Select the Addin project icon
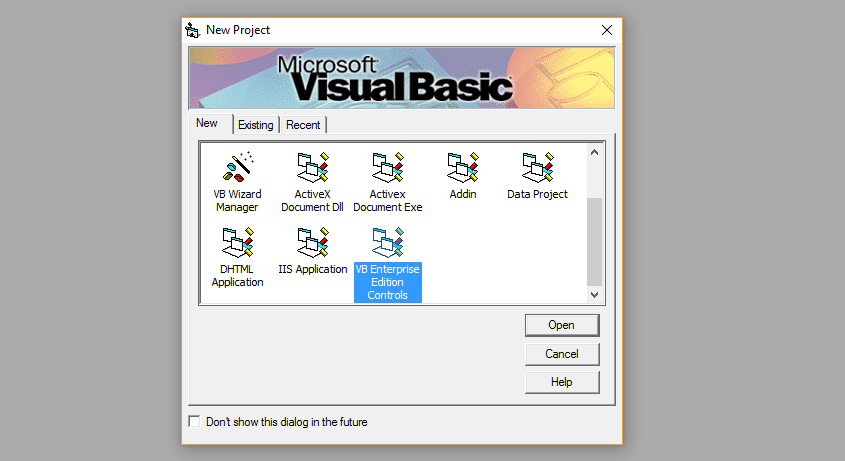 (x=462, y=167)
